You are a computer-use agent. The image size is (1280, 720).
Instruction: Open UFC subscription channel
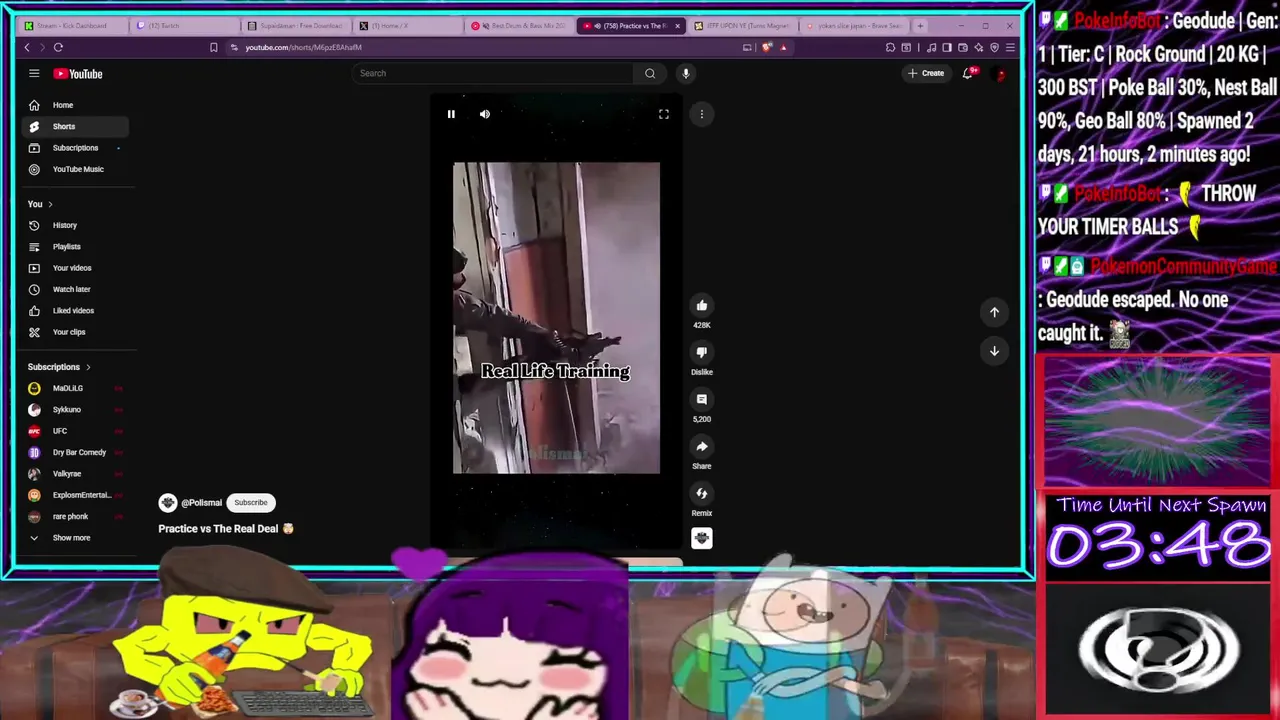(x=75, y=431)
